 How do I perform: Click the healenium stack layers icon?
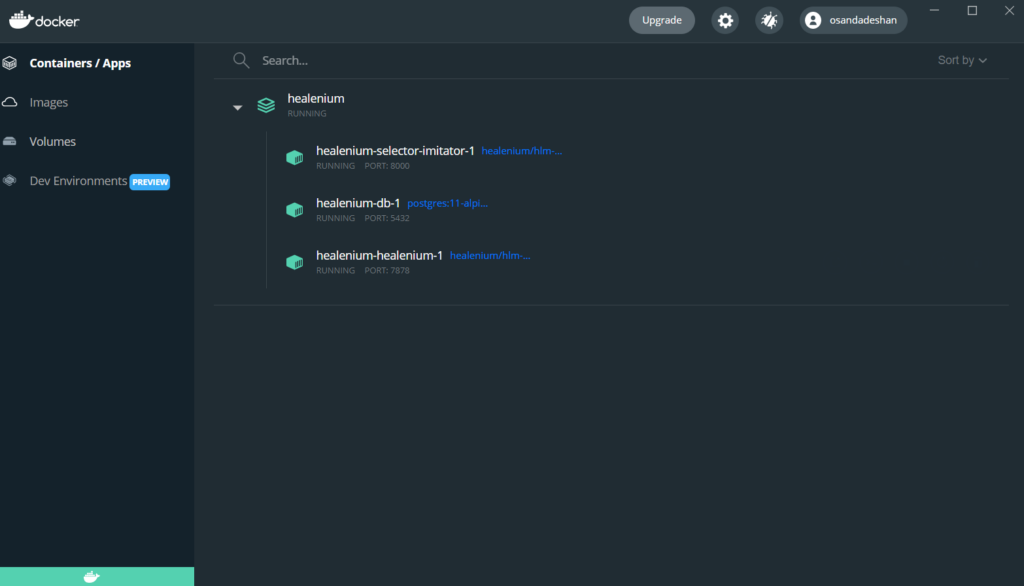(266, 105)
